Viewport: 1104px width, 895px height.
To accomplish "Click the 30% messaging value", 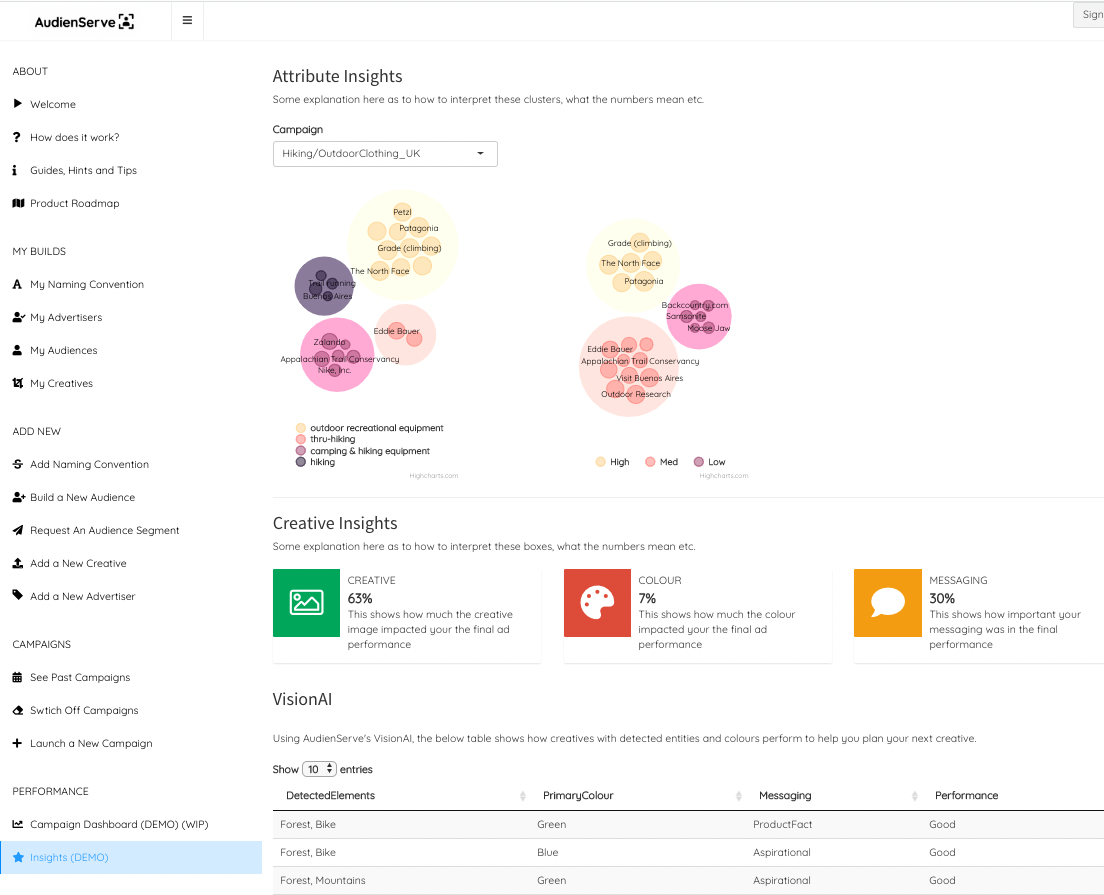I will [942, 599].
